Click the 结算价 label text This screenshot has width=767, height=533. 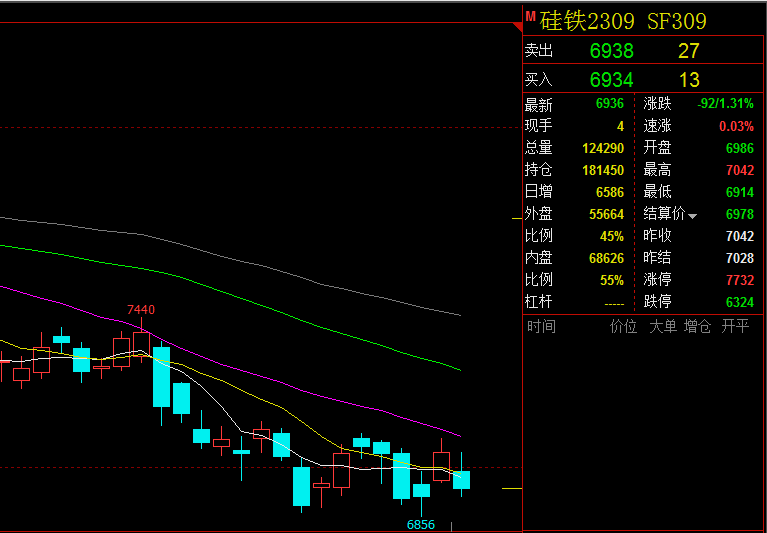(x=664, y=214)
